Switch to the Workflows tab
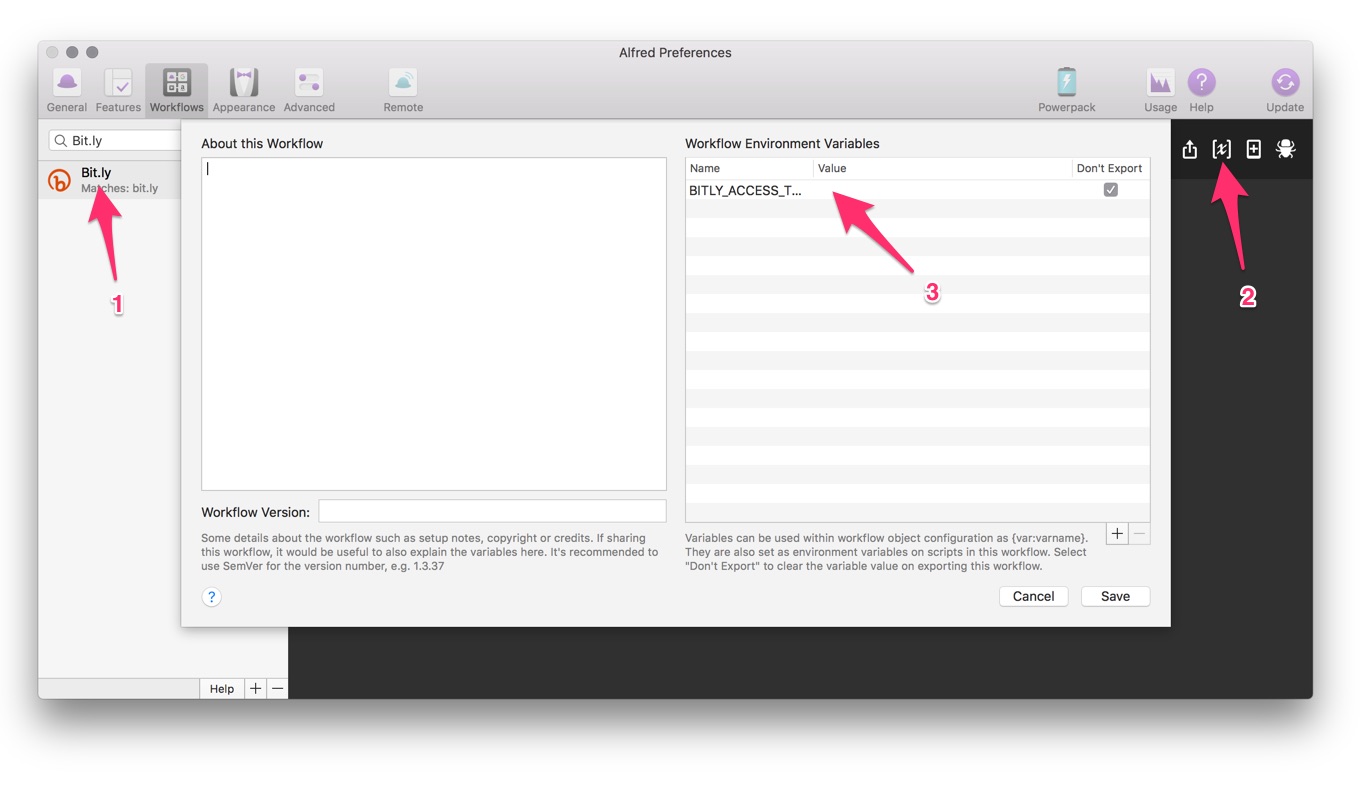The height and width of the screenshot is (793, 1360). (177, 91)
